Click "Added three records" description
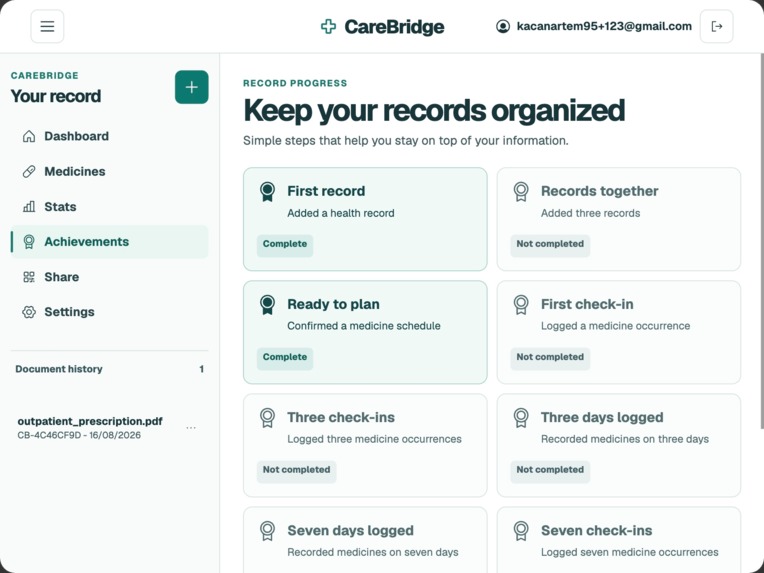This screenshot has height=573, width=764. 591,213
